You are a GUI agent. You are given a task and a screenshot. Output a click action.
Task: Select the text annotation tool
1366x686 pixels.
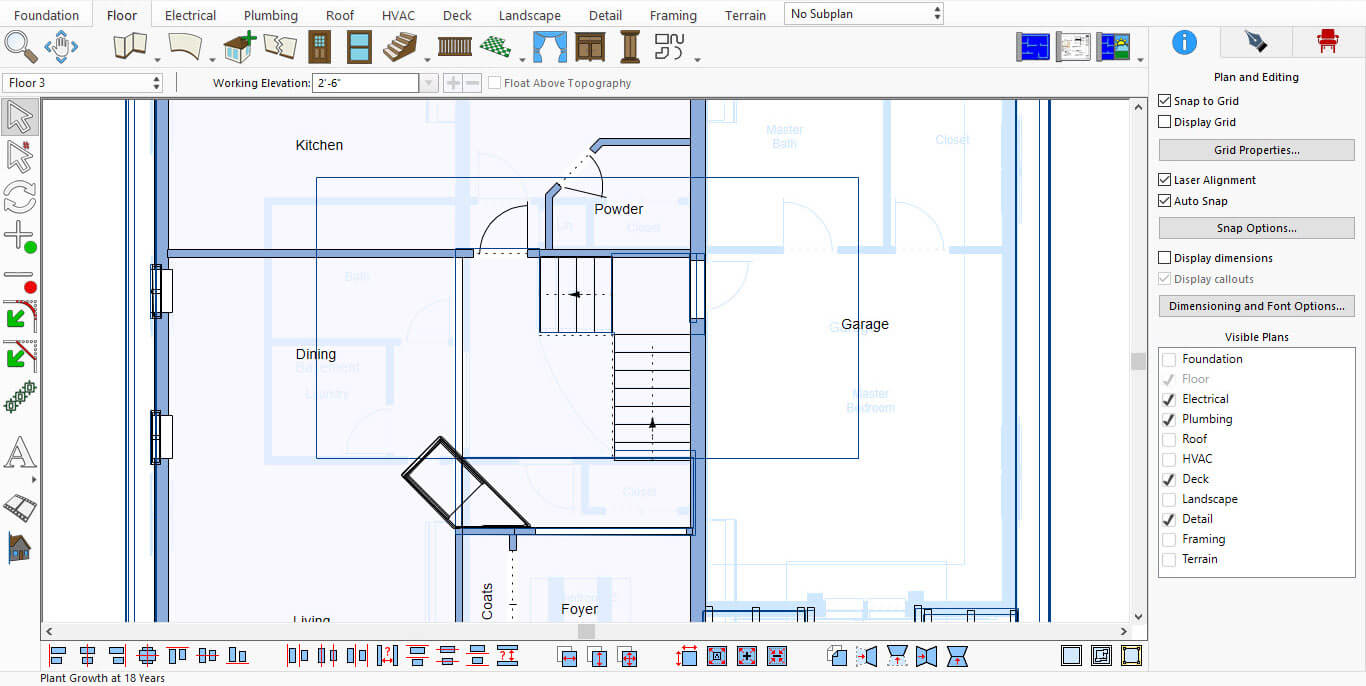(x=19, y=454)
